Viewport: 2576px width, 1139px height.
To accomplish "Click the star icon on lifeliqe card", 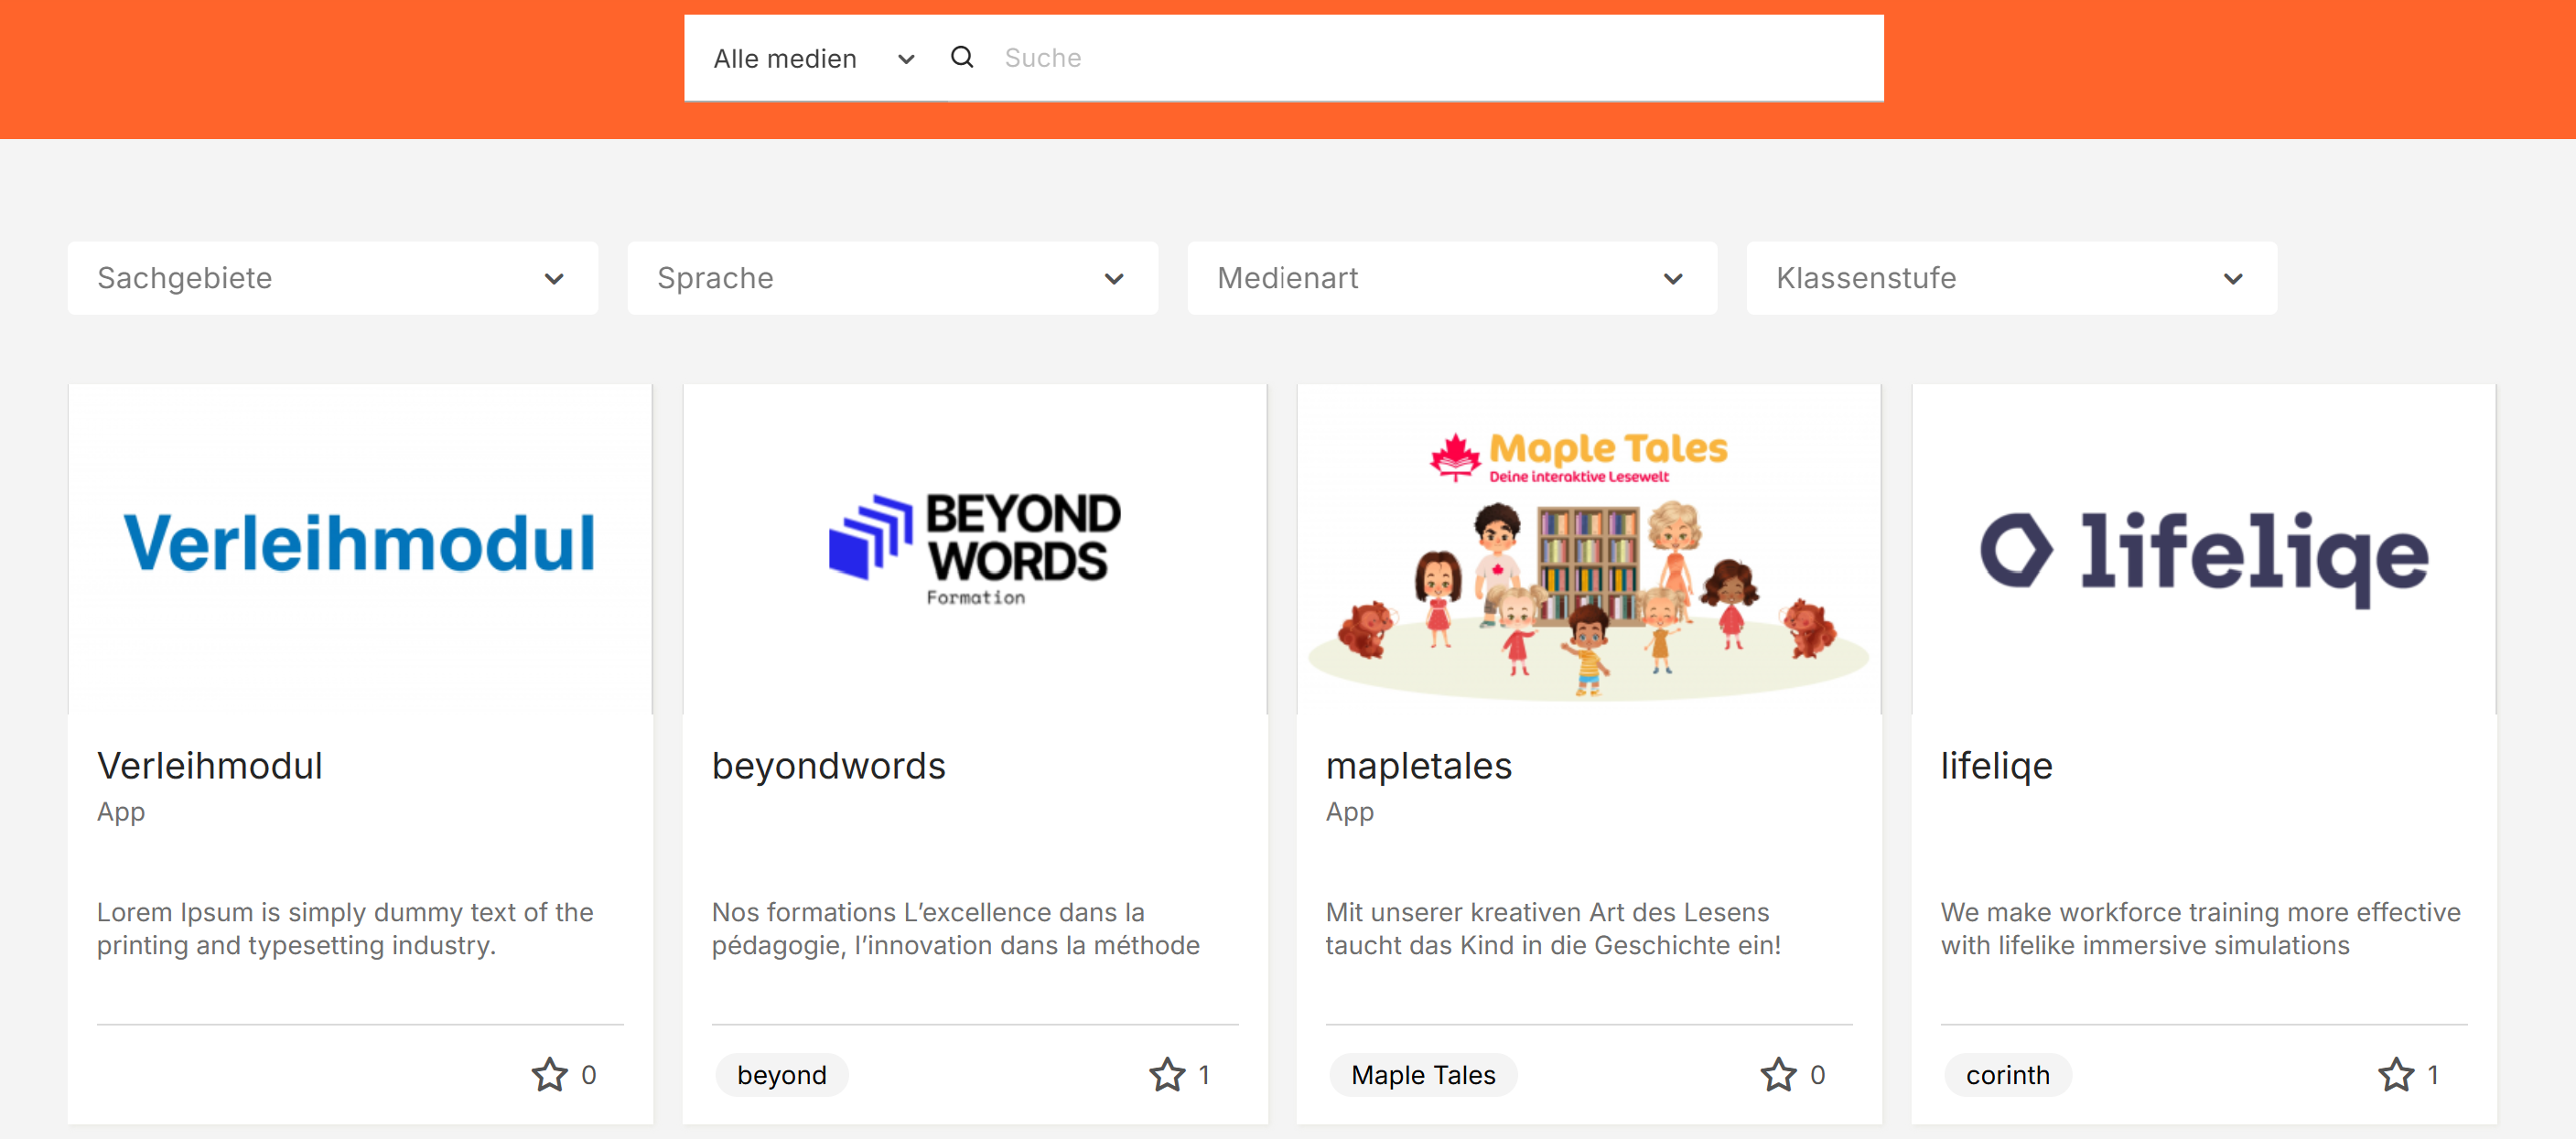I will [x=2395, y=1074].
